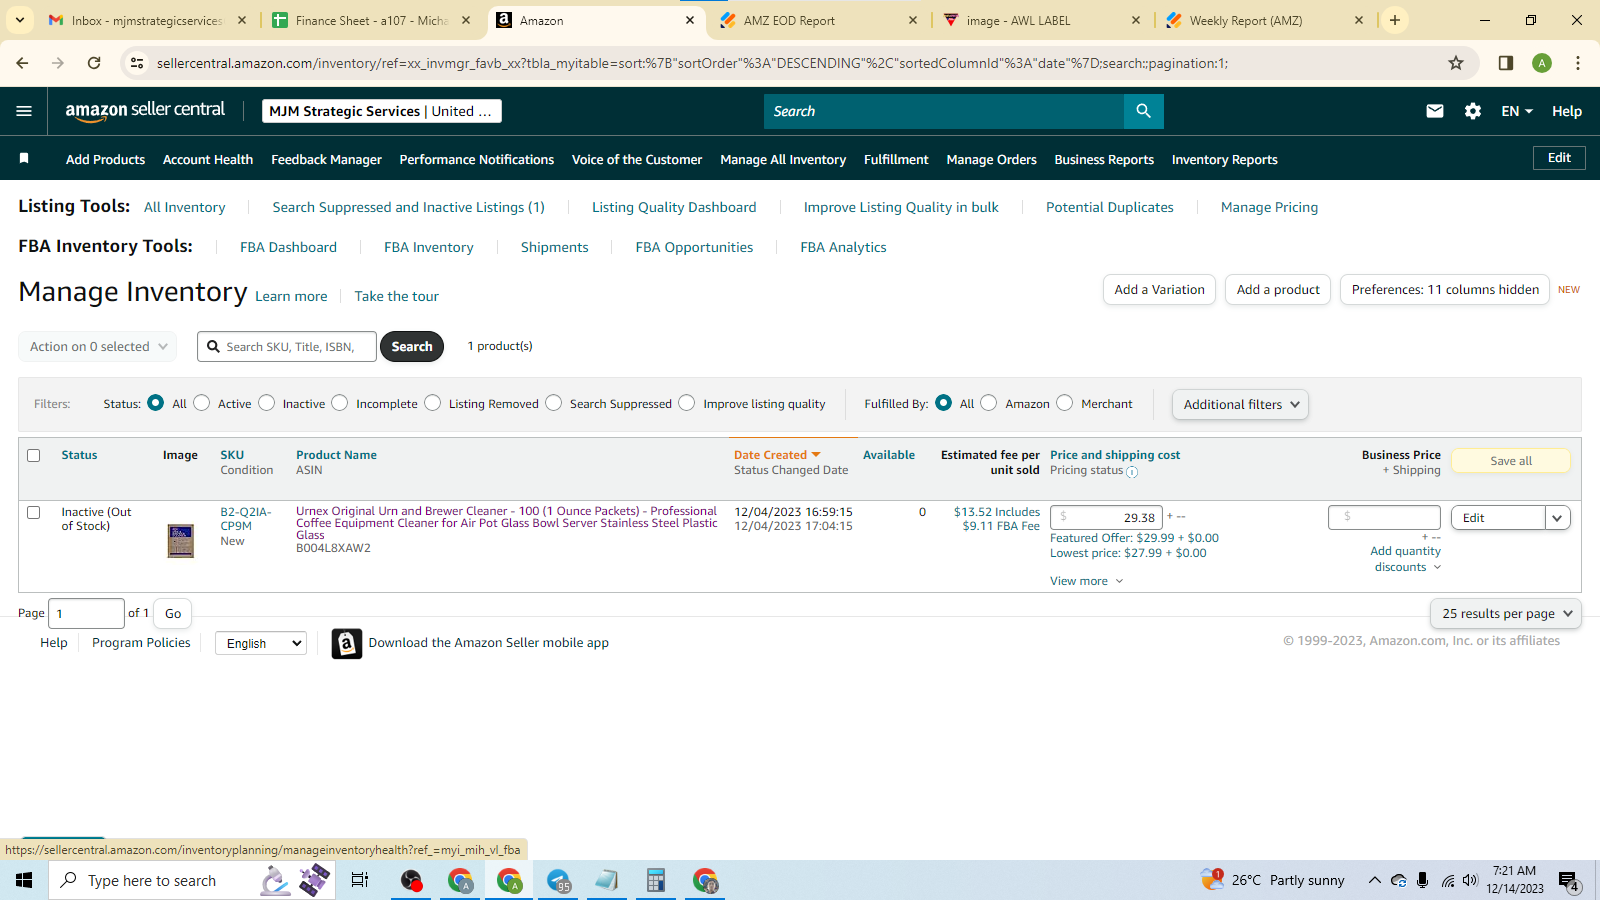The height and width of the screenshot is (900, 1600).
Task: Click the Urnex product thumbnail image
Action: tap(181, 541)
